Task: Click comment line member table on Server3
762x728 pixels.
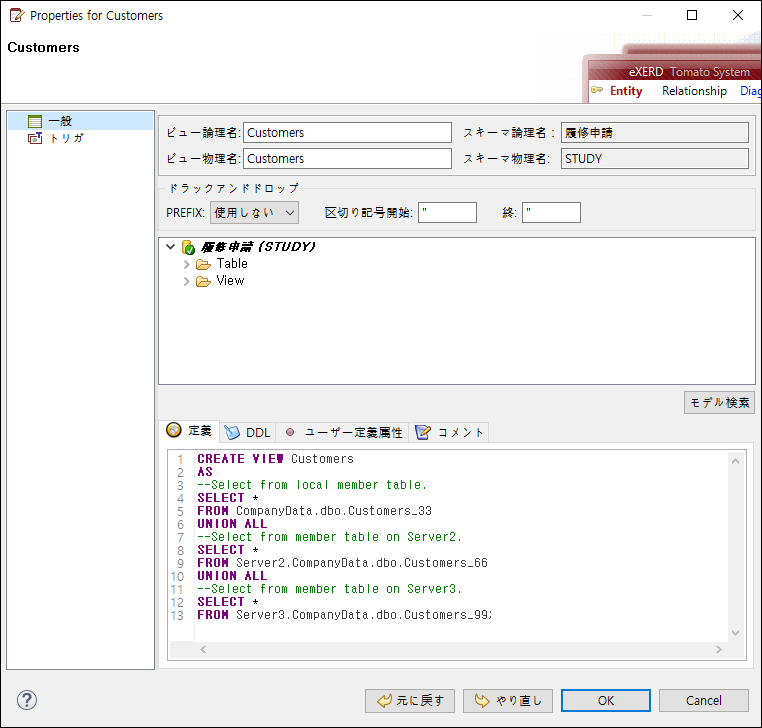Action: [x=329, y=589]
